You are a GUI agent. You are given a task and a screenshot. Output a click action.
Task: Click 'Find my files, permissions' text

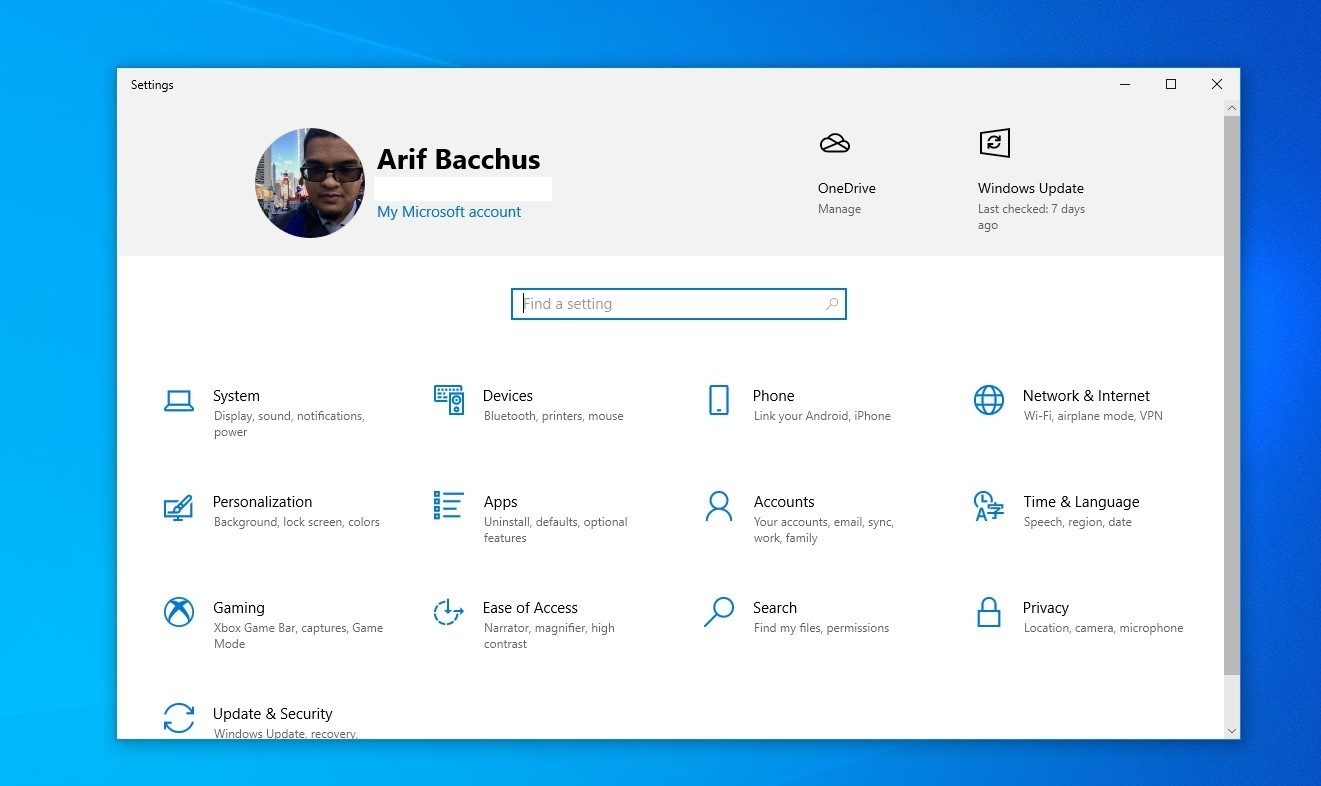[821, 628]
